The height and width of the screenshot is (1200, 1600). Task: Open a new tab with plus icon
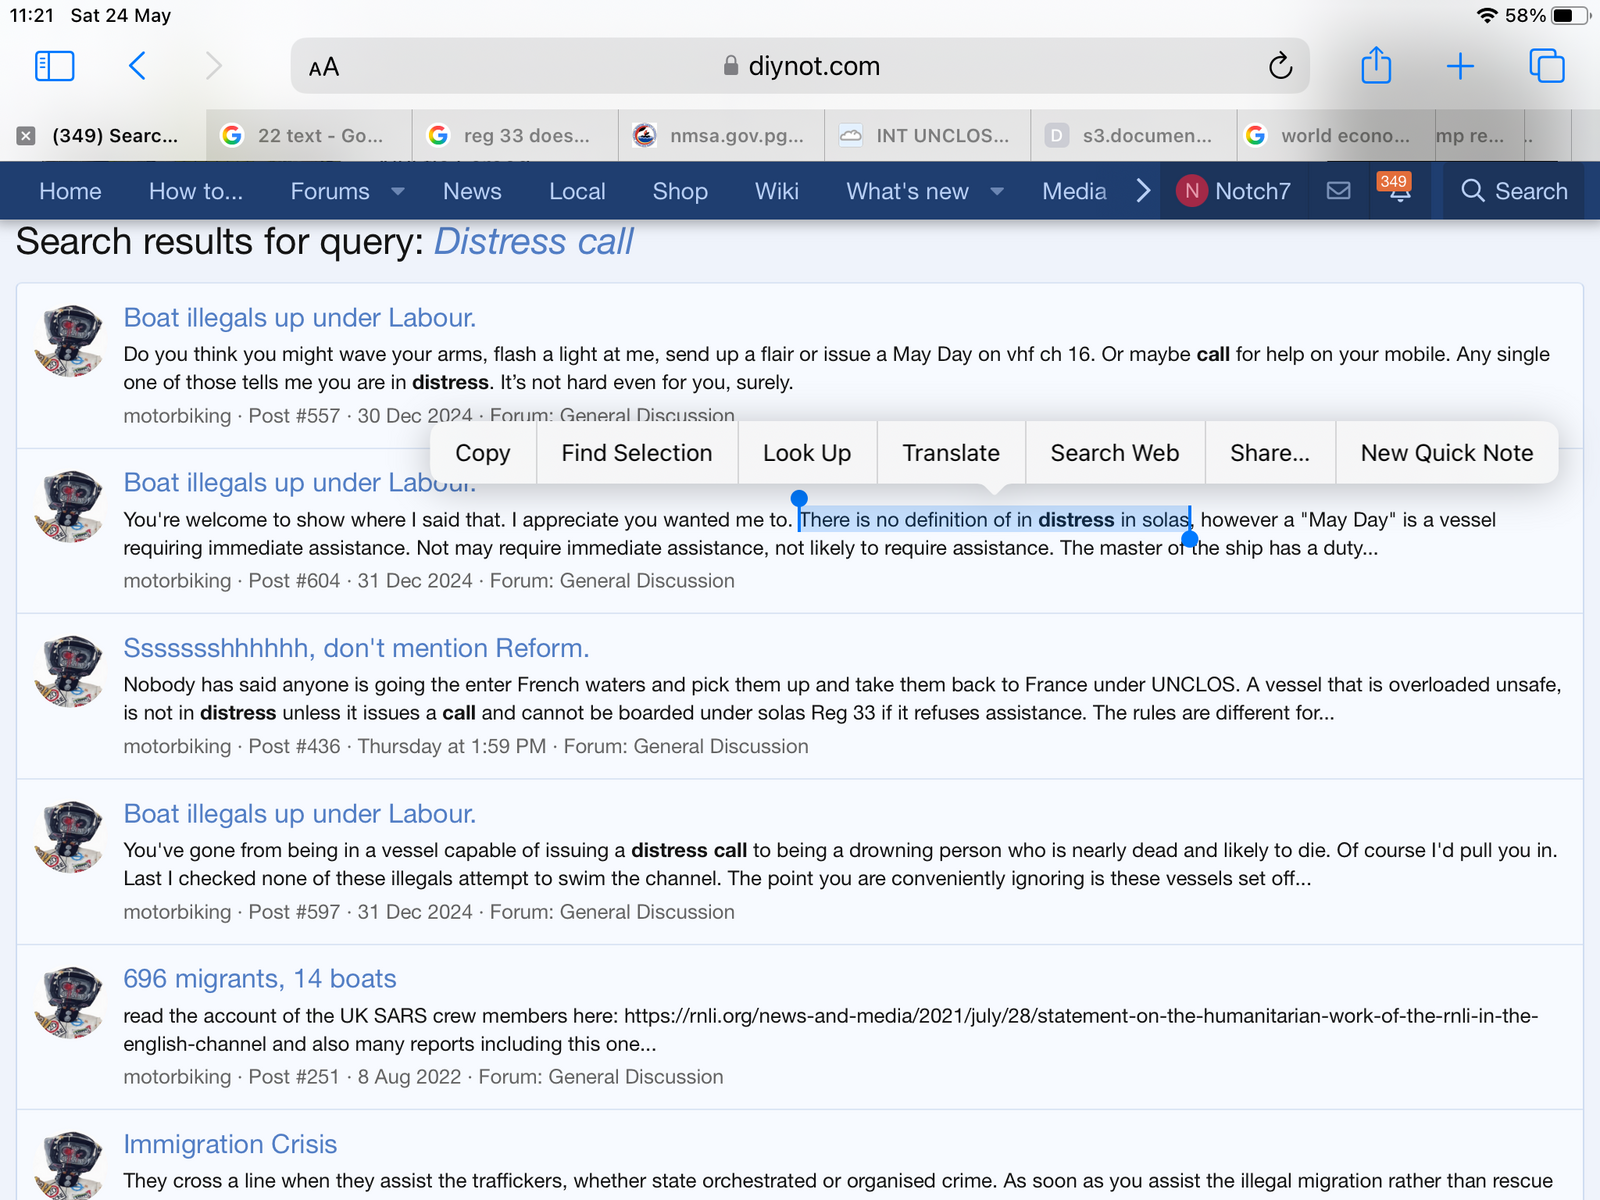[1460, 66]
